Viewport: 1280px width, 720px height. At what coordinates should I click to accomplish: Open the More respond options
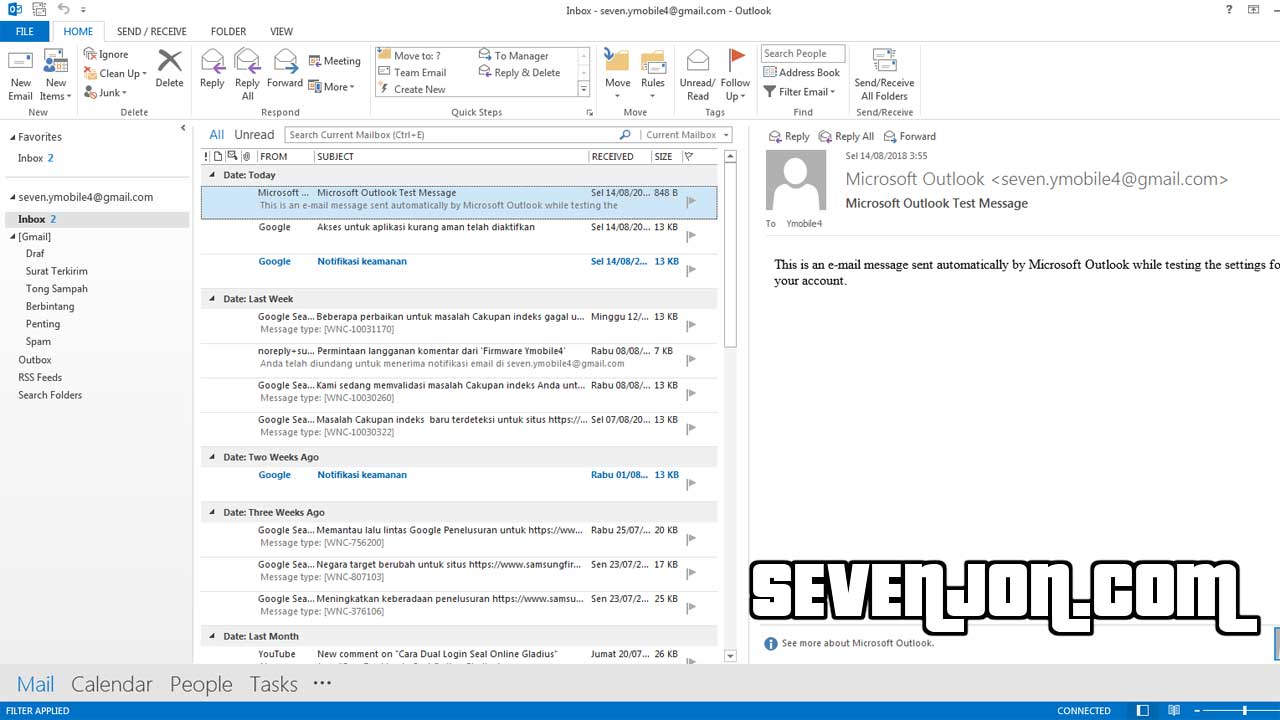(x=332, y=87)
